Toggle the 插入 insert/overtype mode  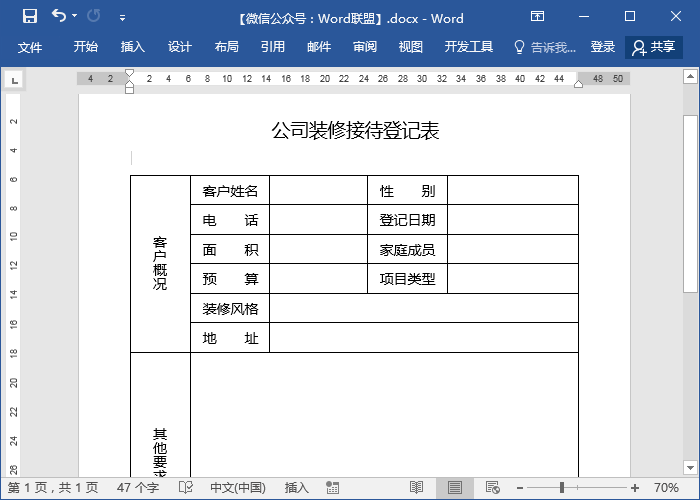(296, 488)
